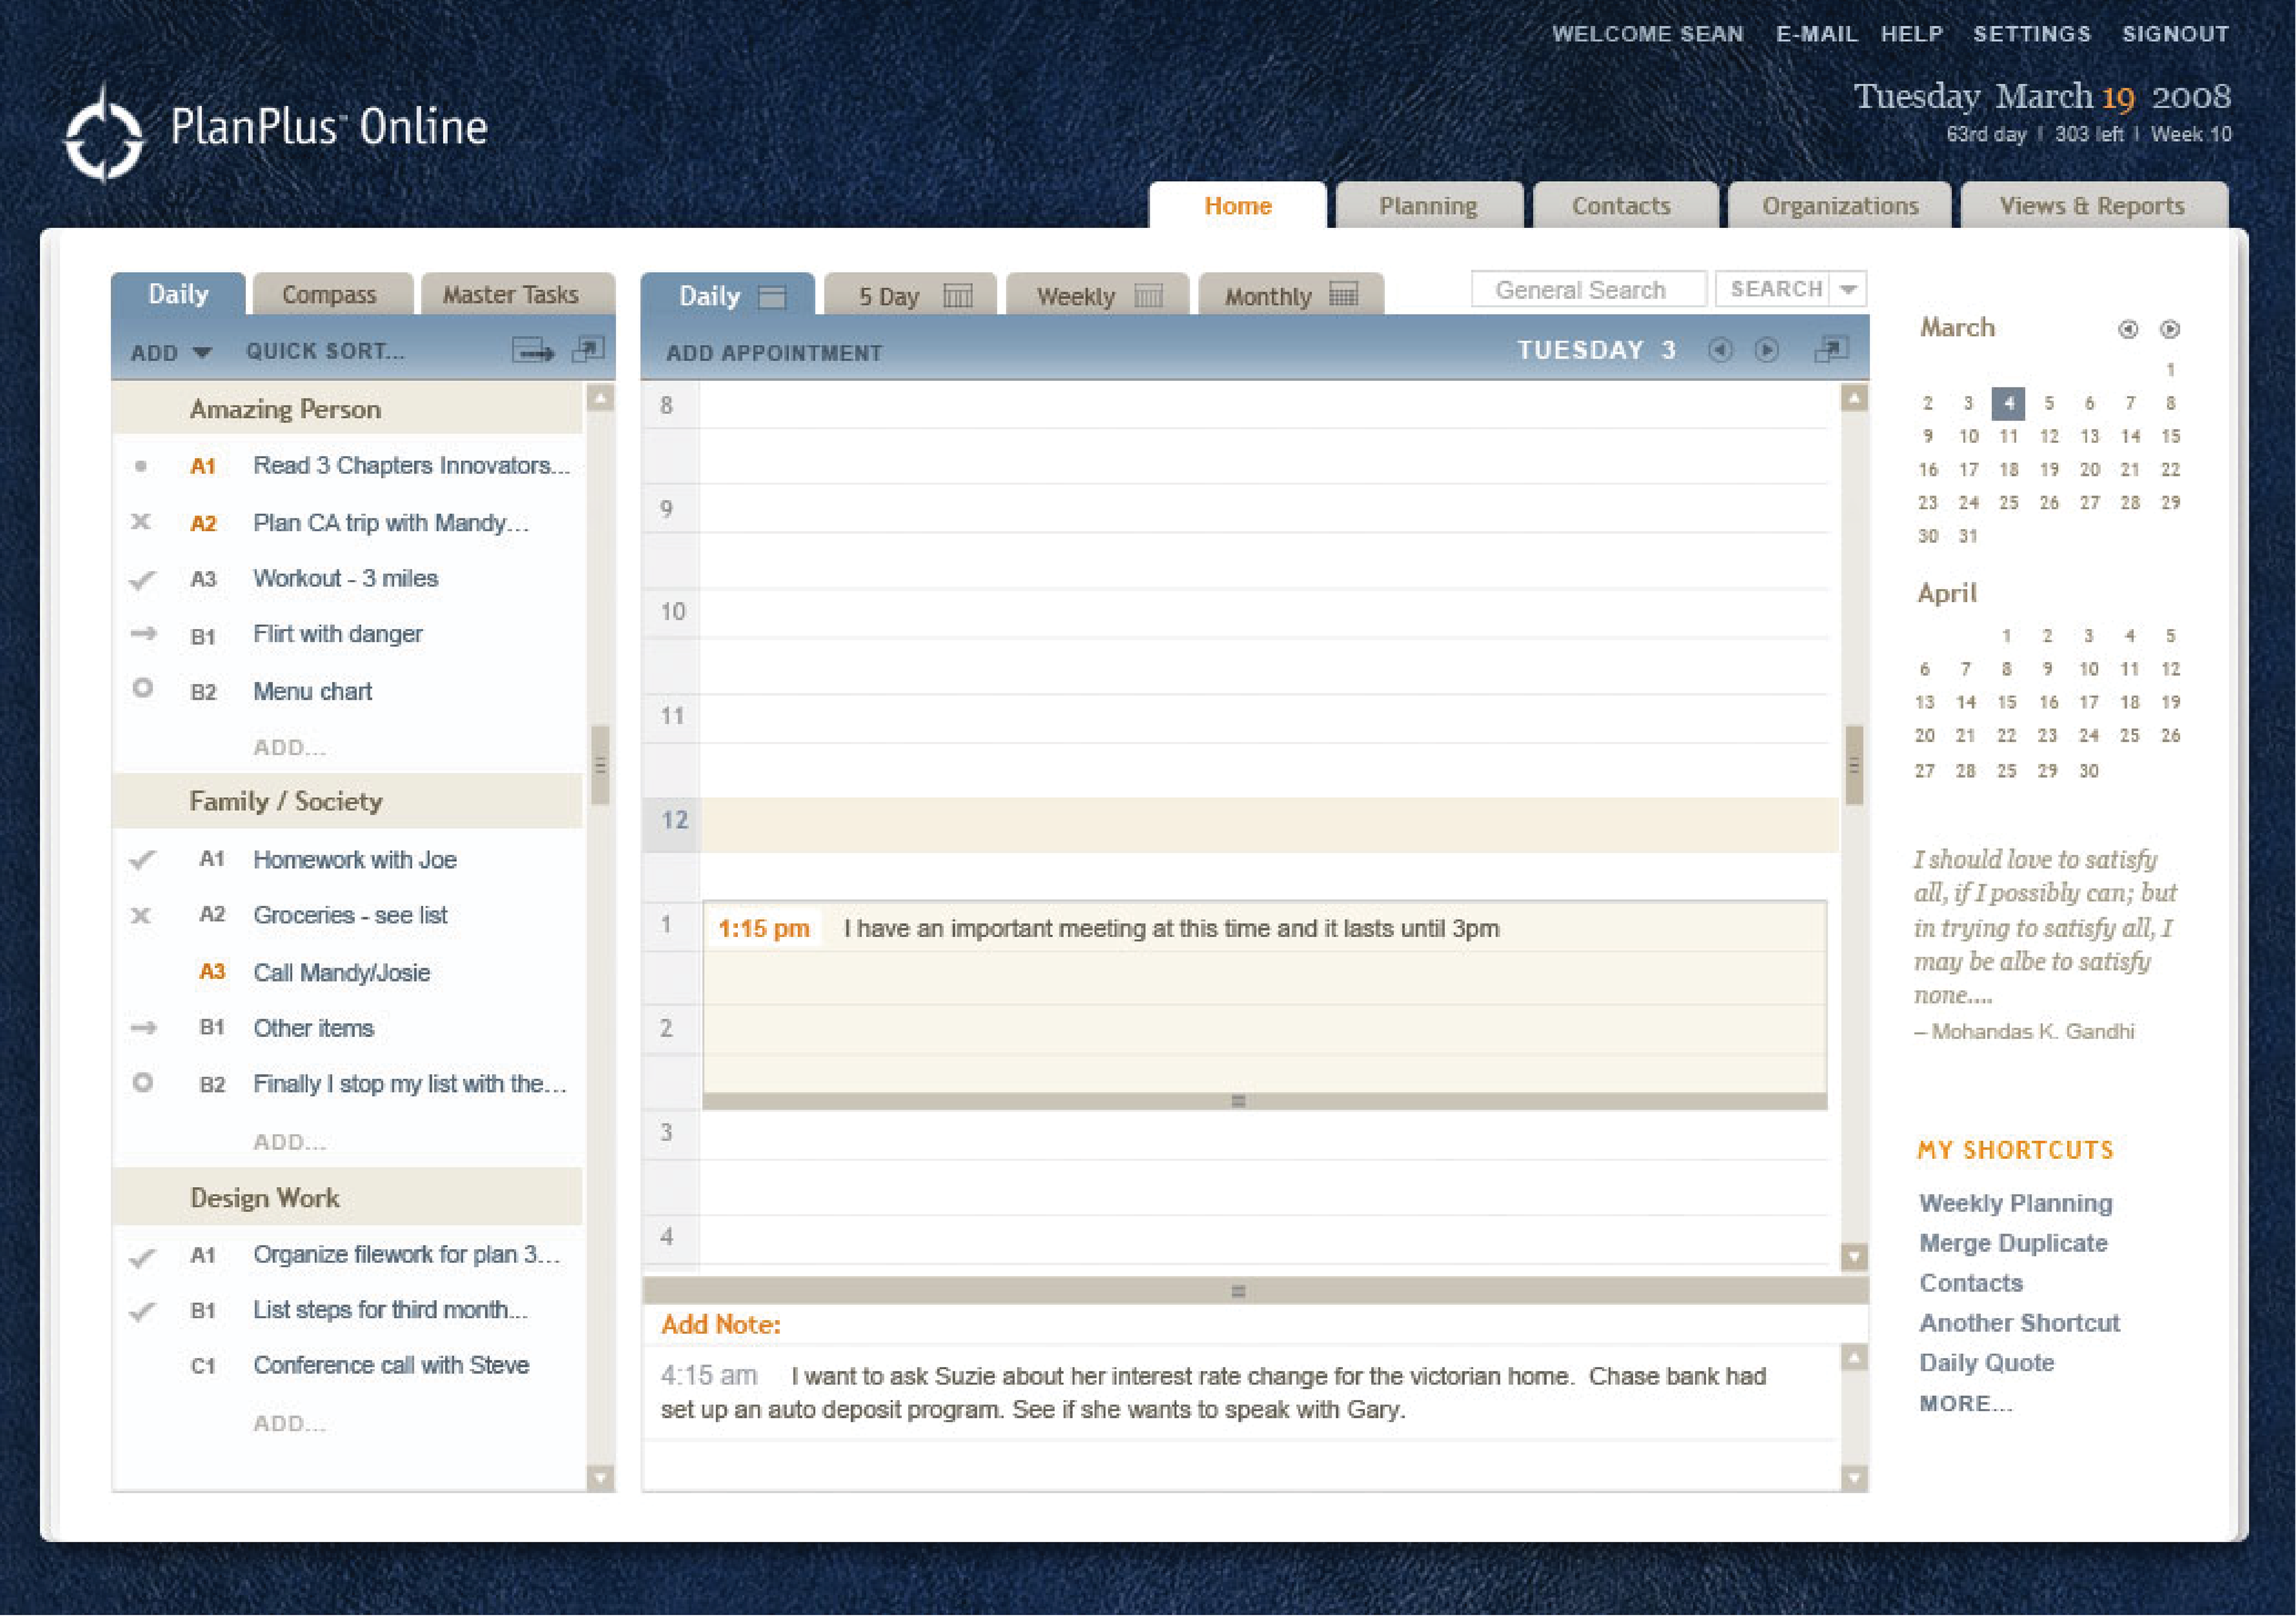The width and height of the screenshot is (2296, 1617).
Task: Click forwarded arrow status for Flirt with danger
Action: (143, 633)
